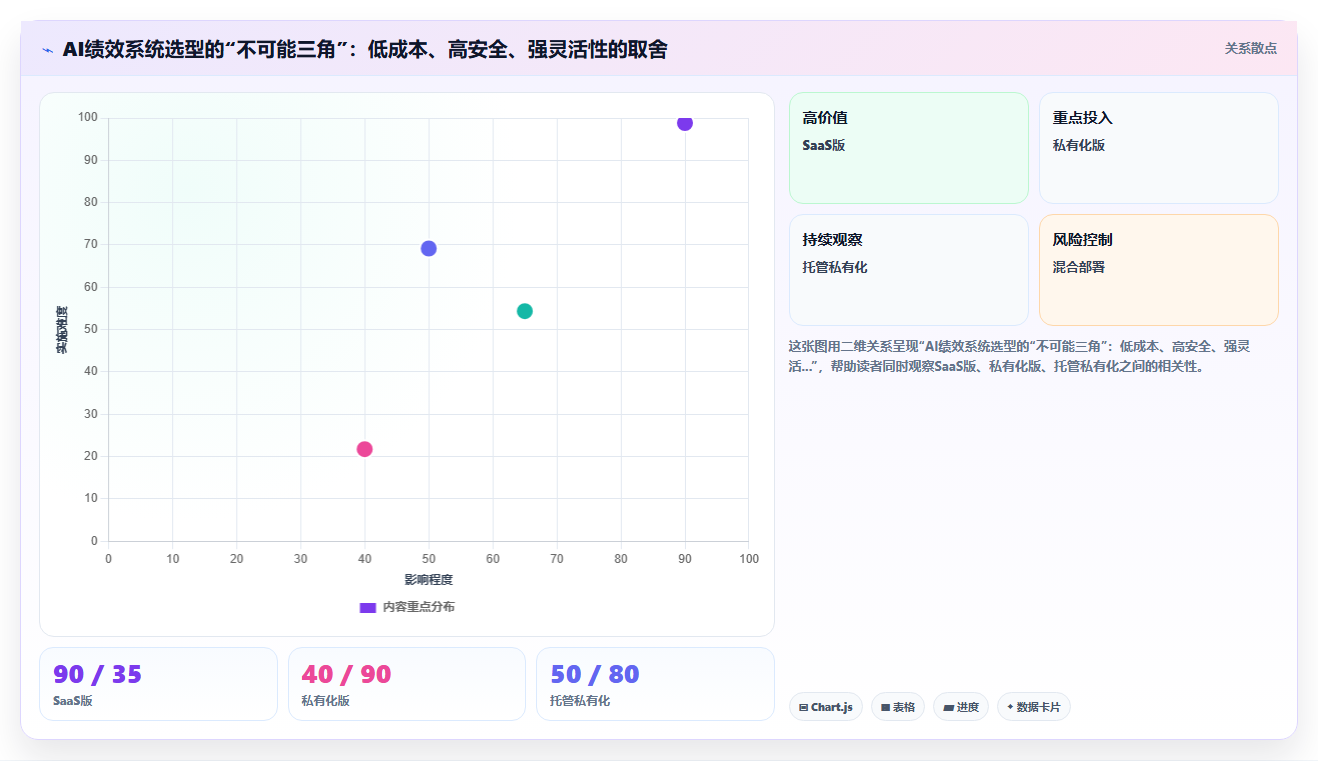Open the 50 / 80 托管私有化 stat card
Viewport: 1318px width, 761px height.
(x=655, y=684)
